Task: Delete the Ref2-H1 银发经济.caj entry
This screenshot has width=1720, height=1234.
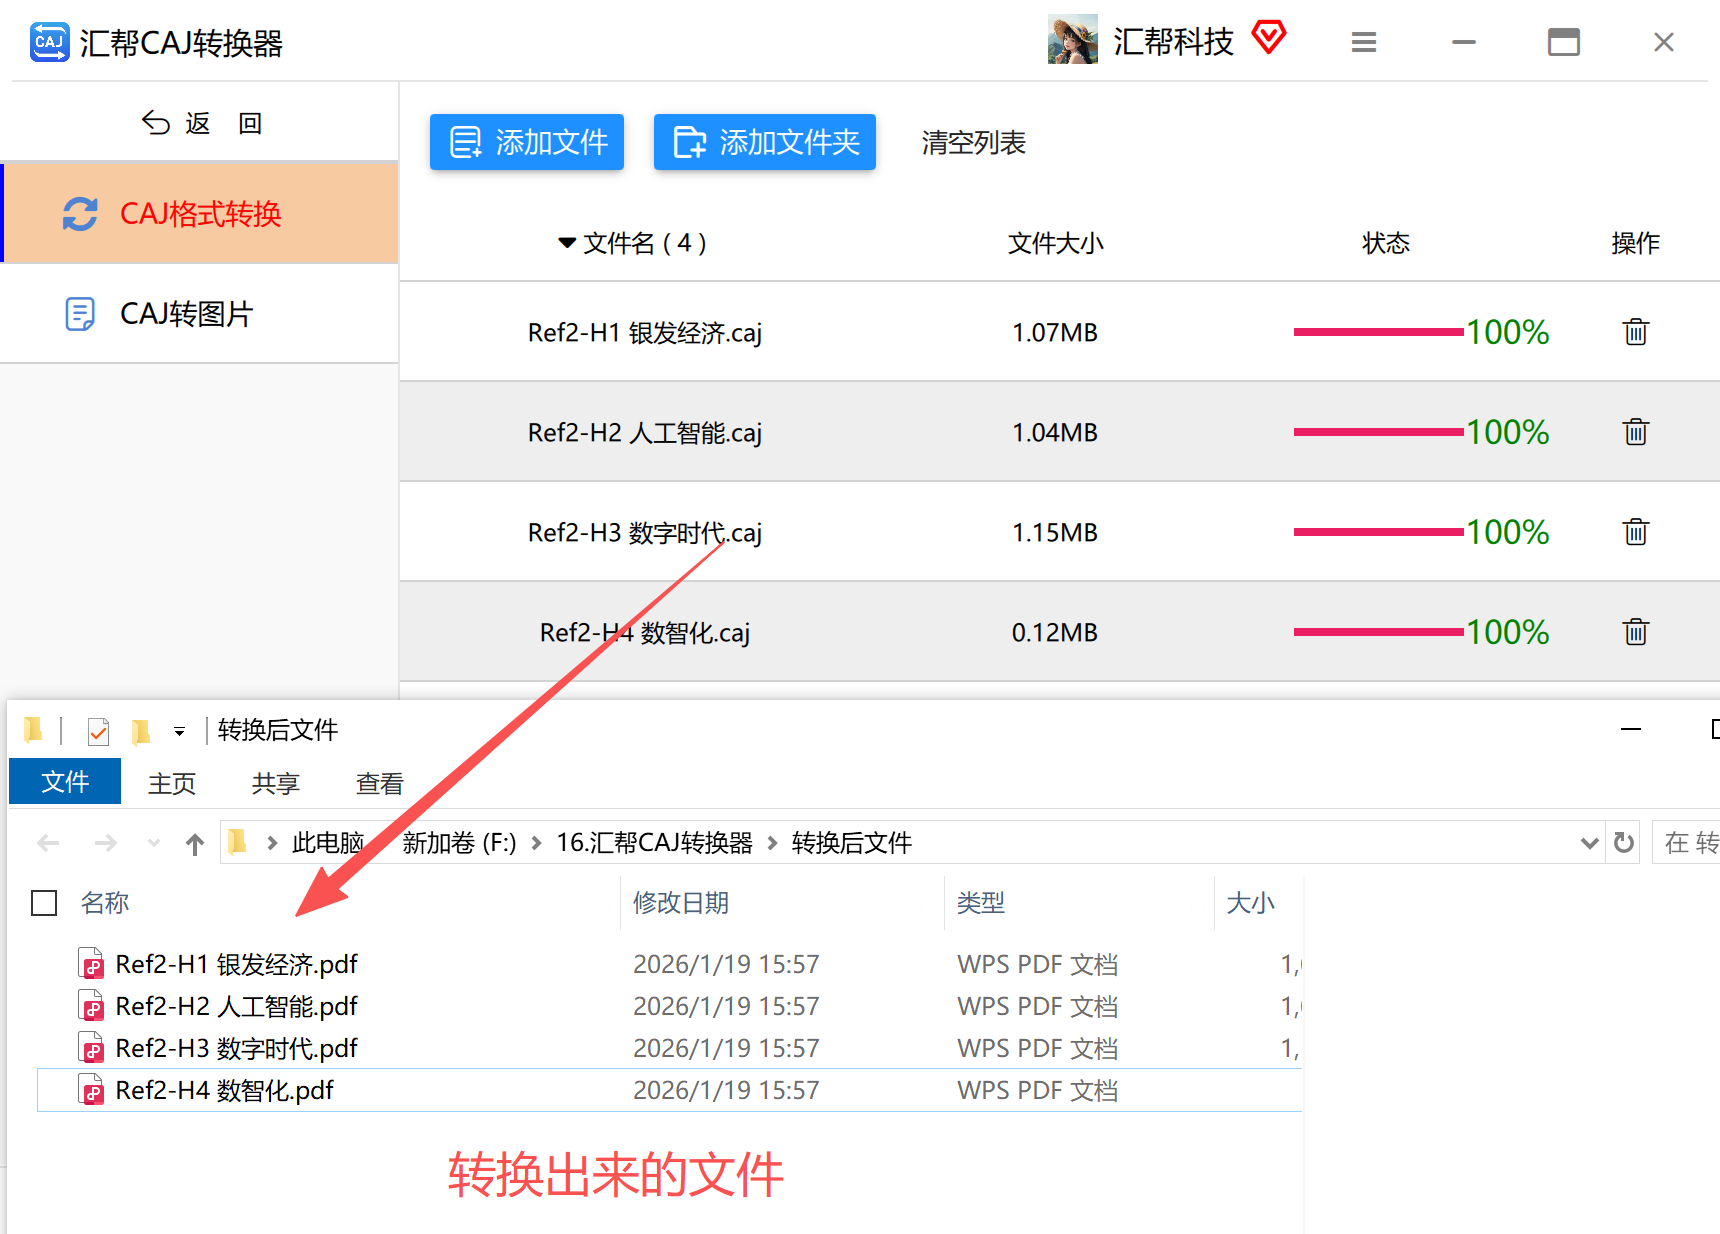Action: 1636,331
